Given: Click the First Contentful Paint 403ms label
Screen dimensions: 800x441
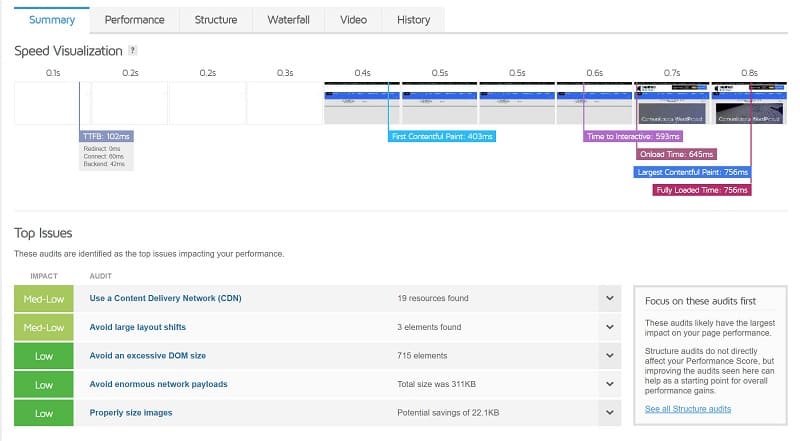Looking at the screenshot, I should [x=442, y=136].
